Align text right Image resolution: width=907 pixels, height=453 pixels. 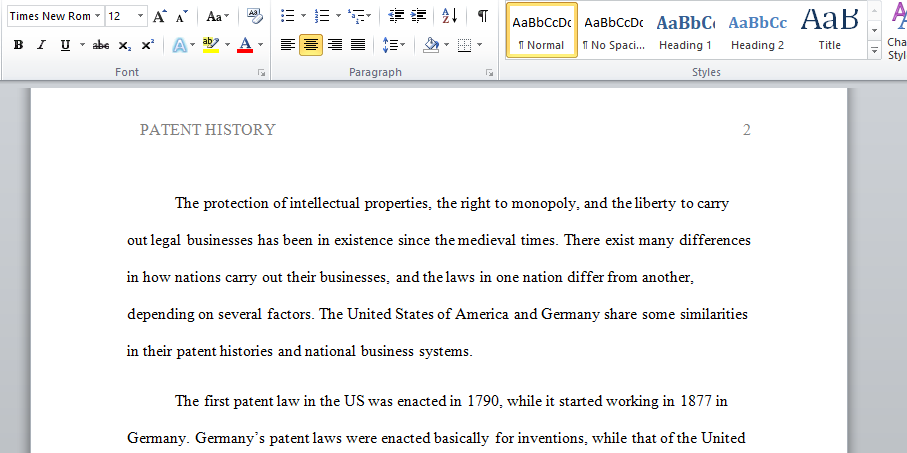(x=335, y=45)
